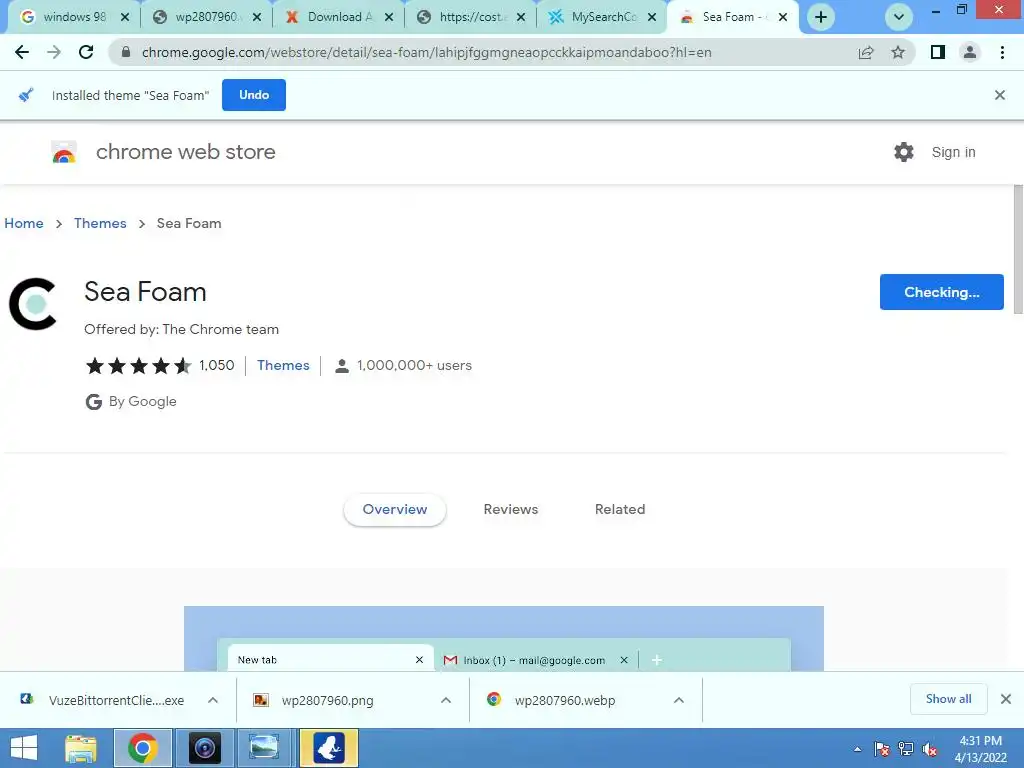This screenshot has height=768, width=1024.
Task: Click the Action Center flag tray icon
Action: (x=882, y=749)
